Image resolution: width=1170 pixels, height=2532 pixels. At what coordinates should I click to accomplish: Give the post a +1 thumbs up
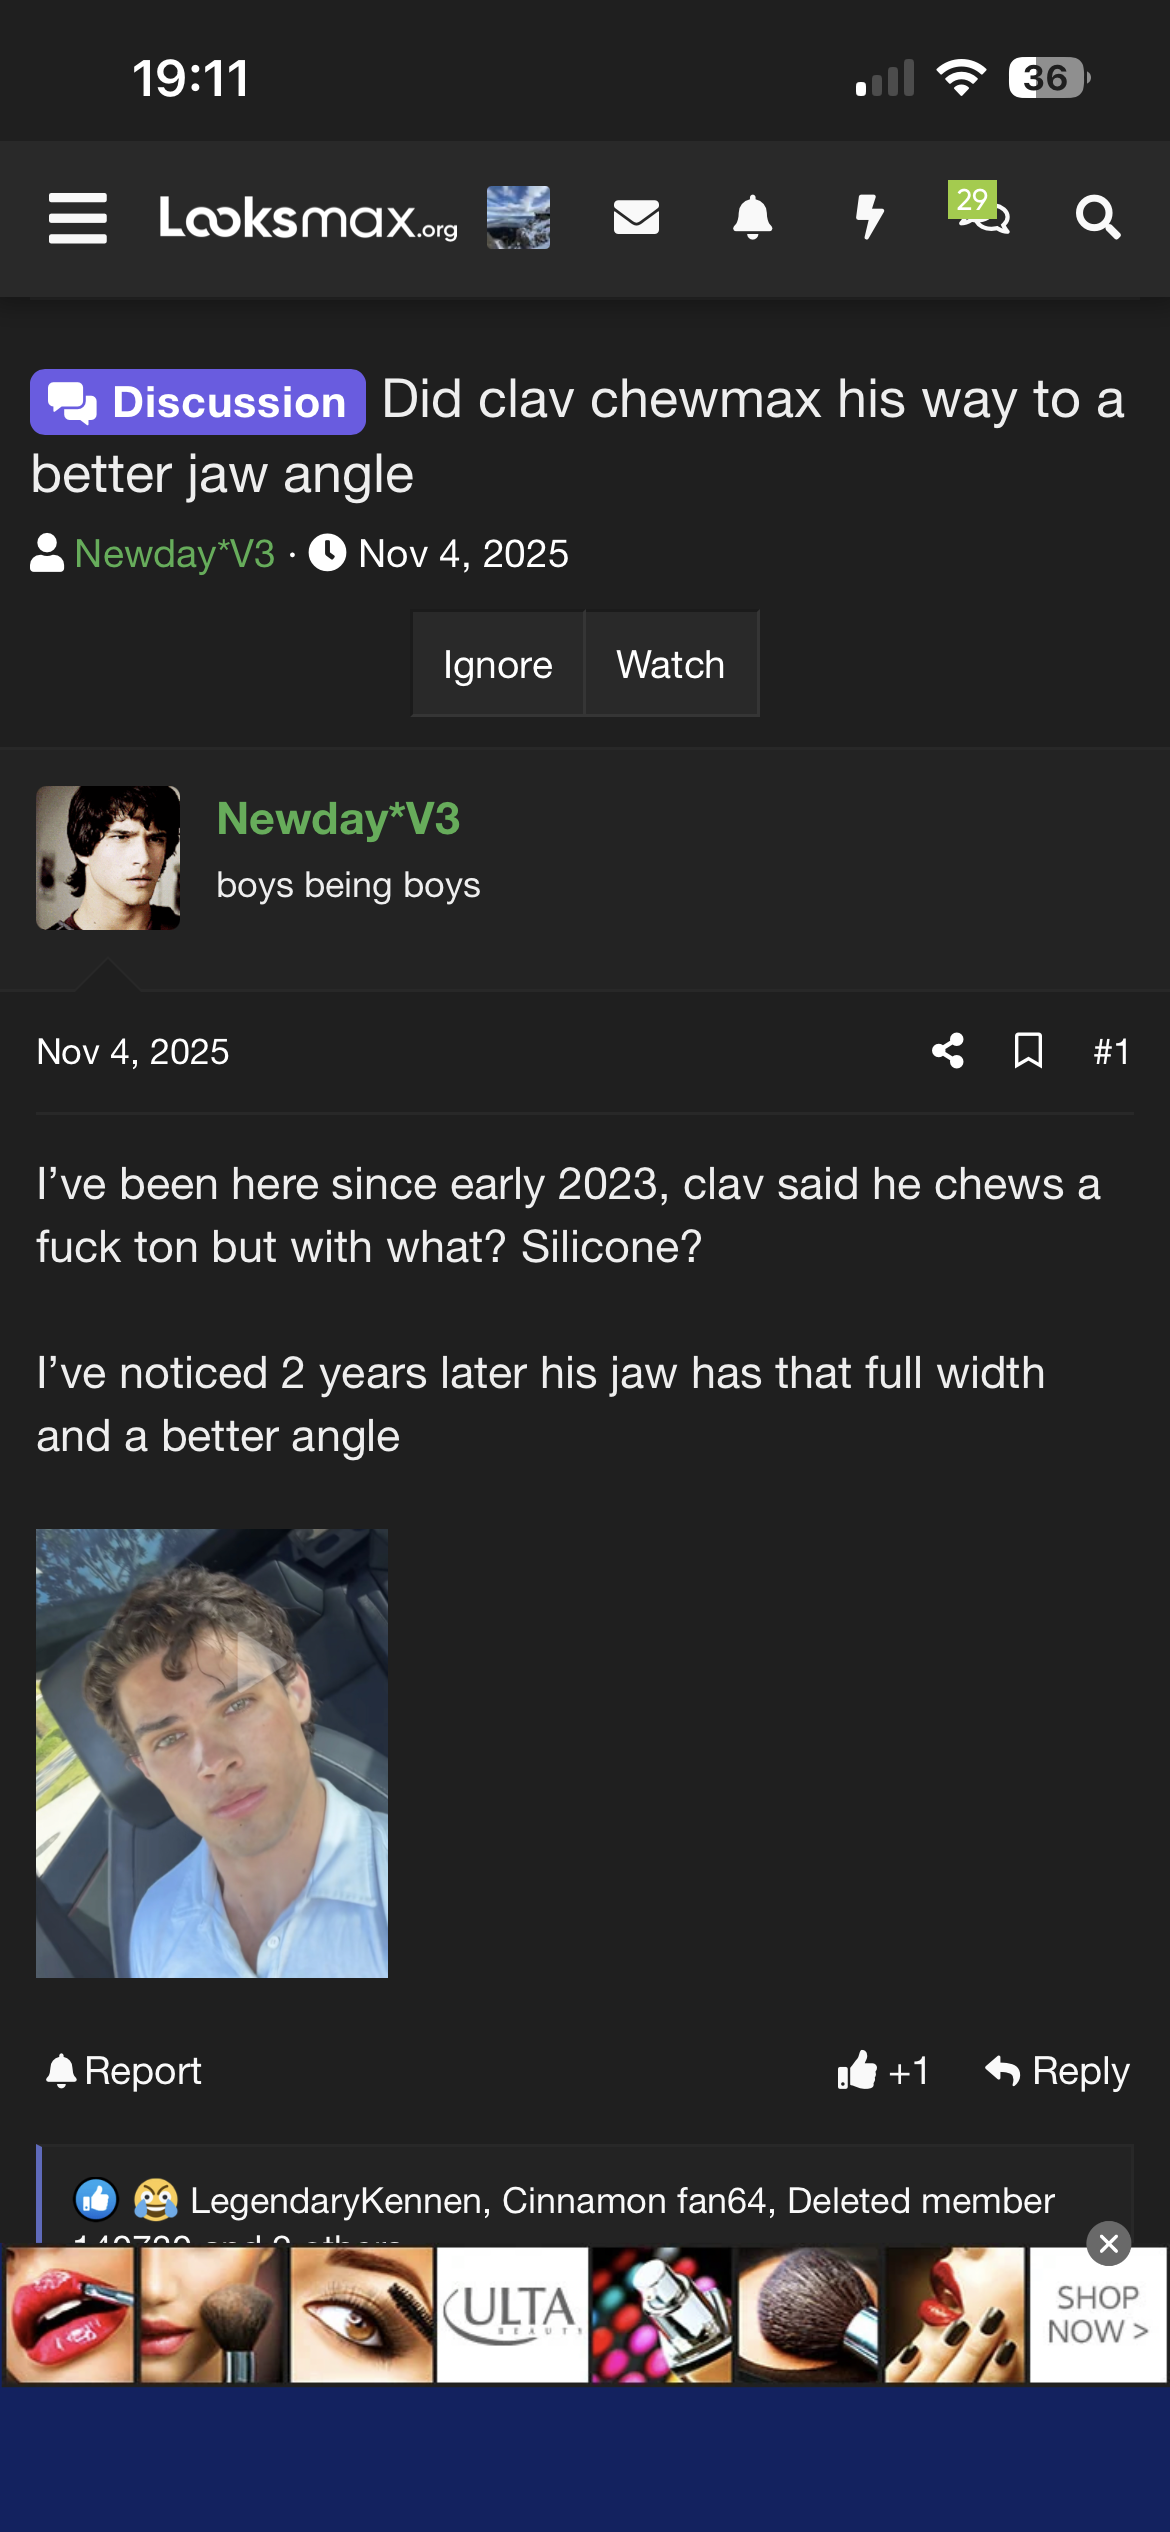coord(883,2071)
